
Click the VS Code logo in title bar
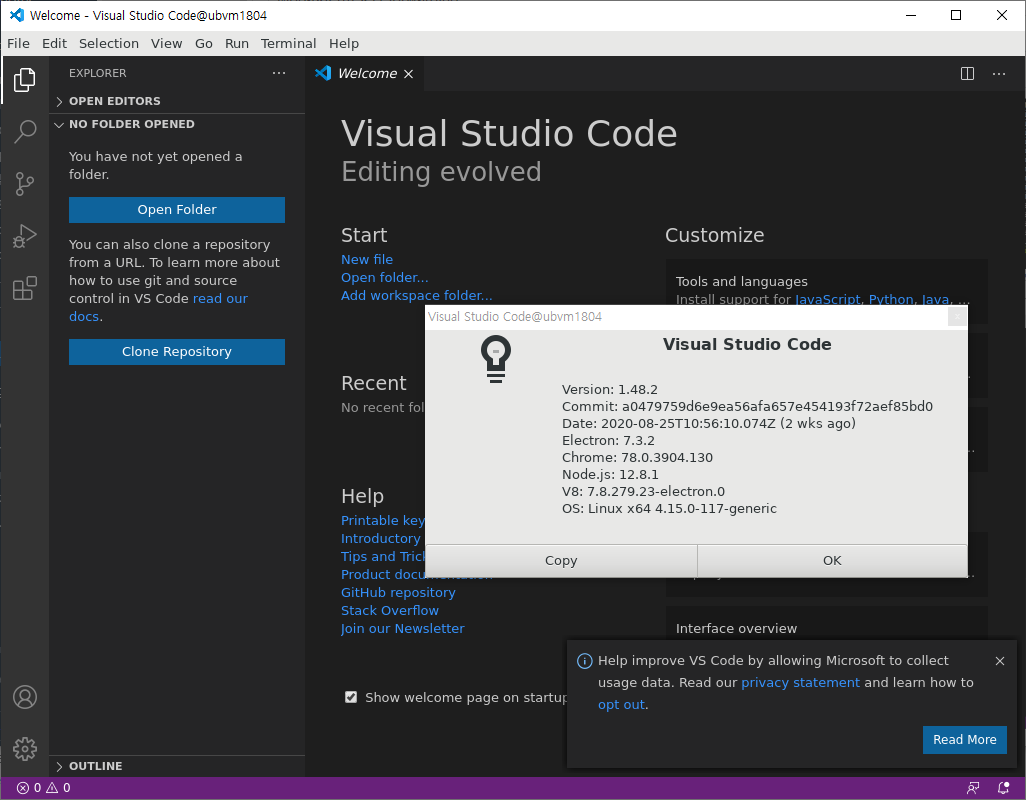(x=16, y=15)
